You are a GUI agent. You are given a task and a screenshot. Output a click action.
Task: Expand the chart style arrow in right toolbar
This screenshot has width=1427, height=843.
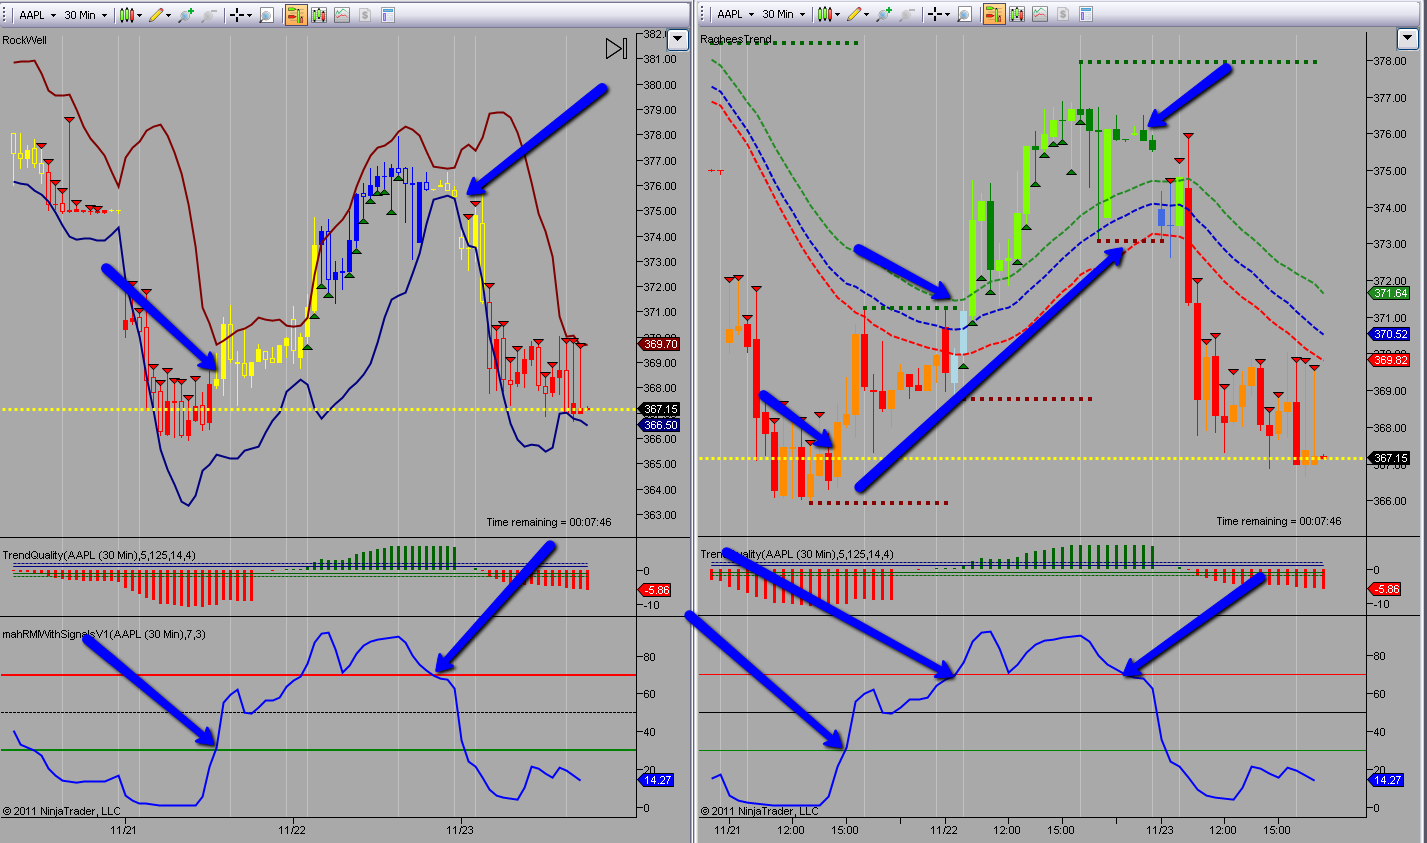(838, 15)
